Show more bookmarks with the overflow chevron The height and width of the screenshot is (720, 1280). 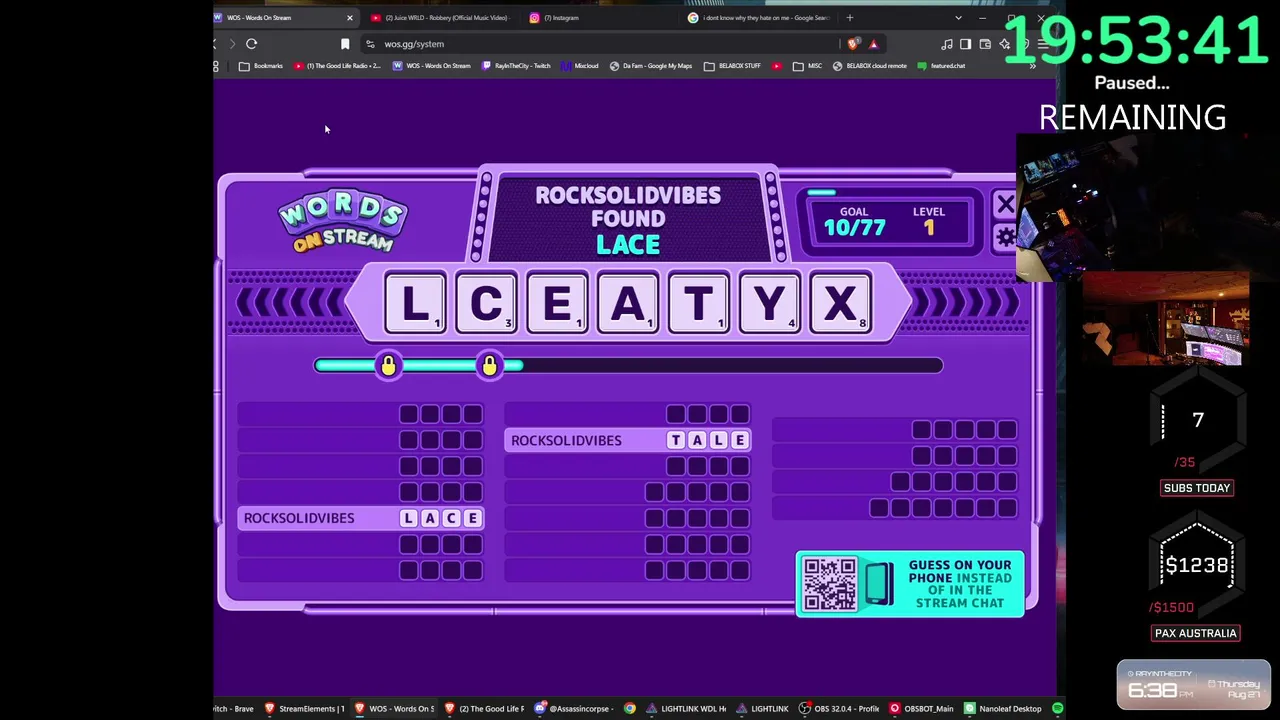(x=1032, y=66)
